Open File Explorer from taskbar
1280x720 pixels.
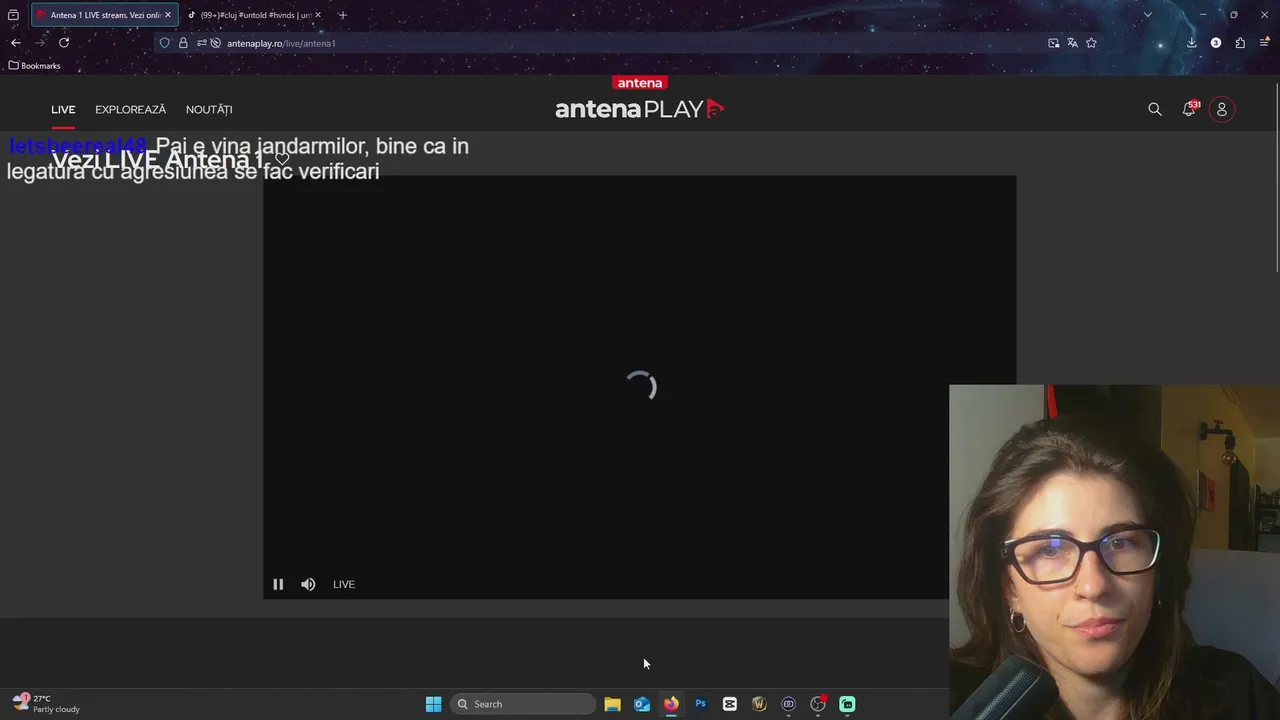click(612, 704)
